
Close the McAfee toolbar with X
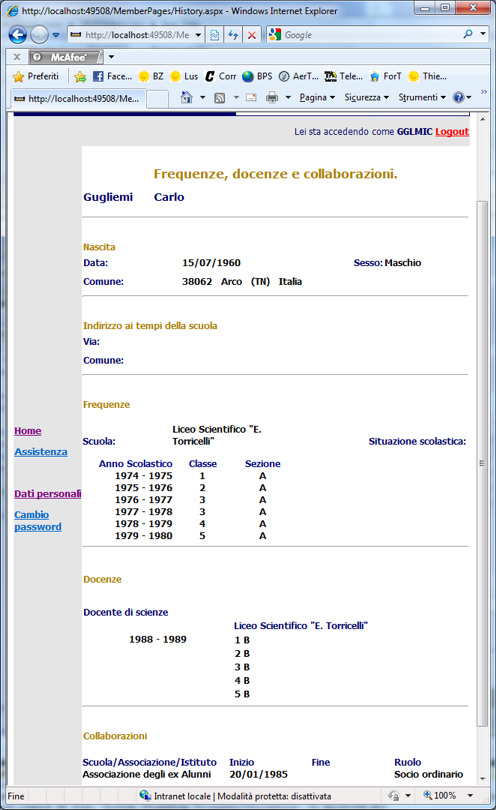[17, 57]
